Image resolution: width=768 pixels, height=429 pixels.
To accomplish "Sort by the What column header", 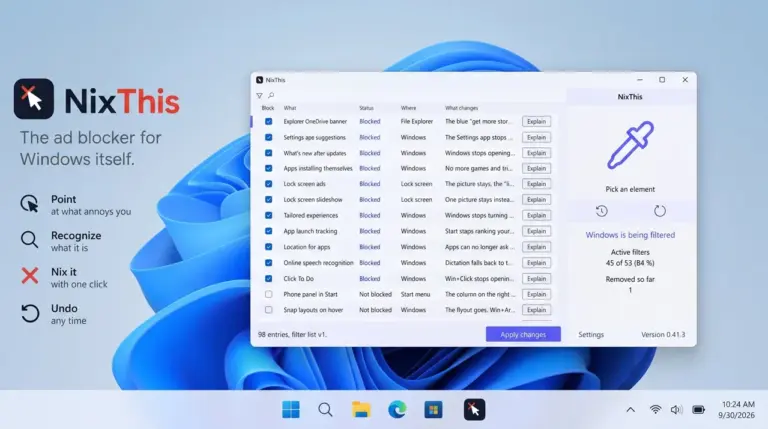I will [290, 108].
